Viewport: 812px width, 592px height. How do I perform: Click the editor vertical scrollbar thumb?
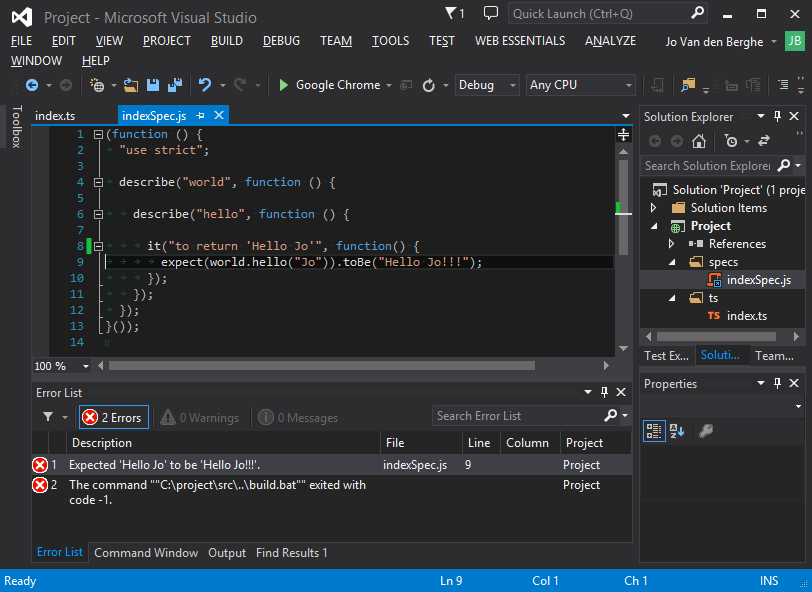click(624, 207)
